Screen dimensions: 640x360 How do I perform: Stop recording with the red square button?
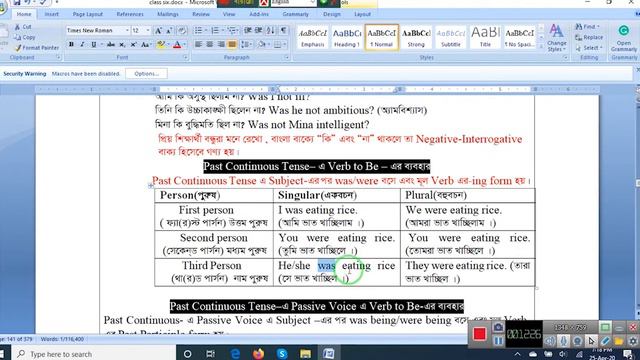point(480,334)
